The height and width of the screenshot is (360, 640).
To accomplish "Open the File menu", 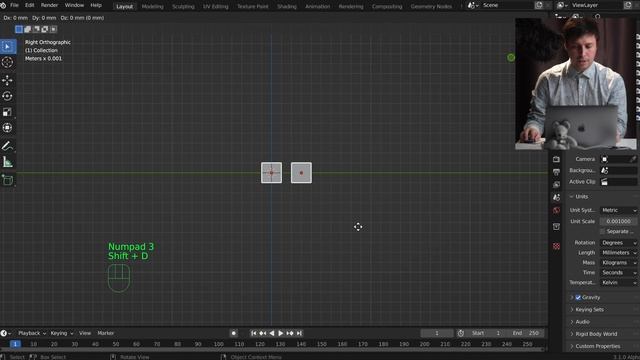I will coord(14,6).
